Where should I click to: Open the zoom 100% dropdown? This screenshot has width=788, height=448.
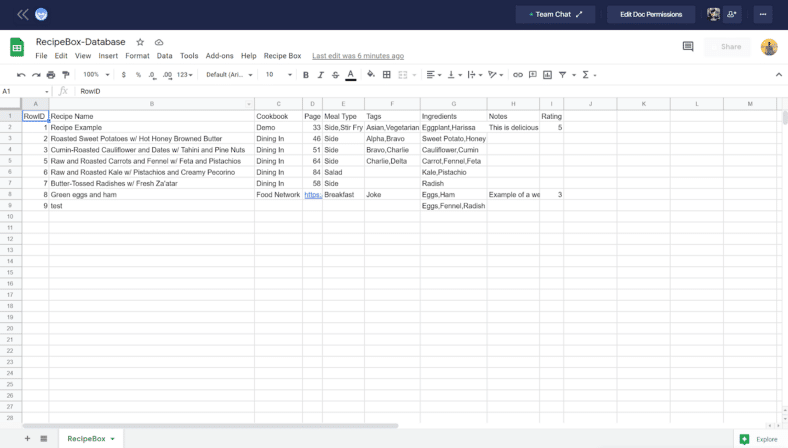pos(96,74)
